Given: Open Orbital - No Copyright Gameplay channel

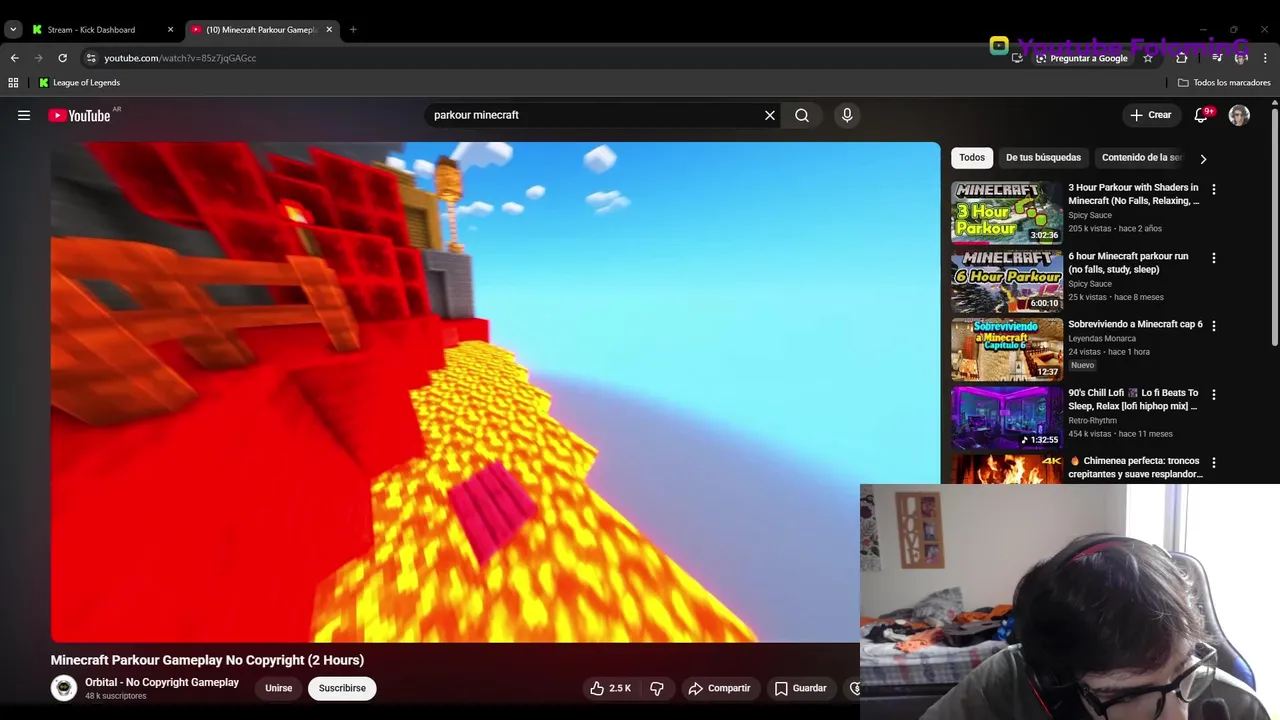Looking at the screenshot, I should [162, 682].
